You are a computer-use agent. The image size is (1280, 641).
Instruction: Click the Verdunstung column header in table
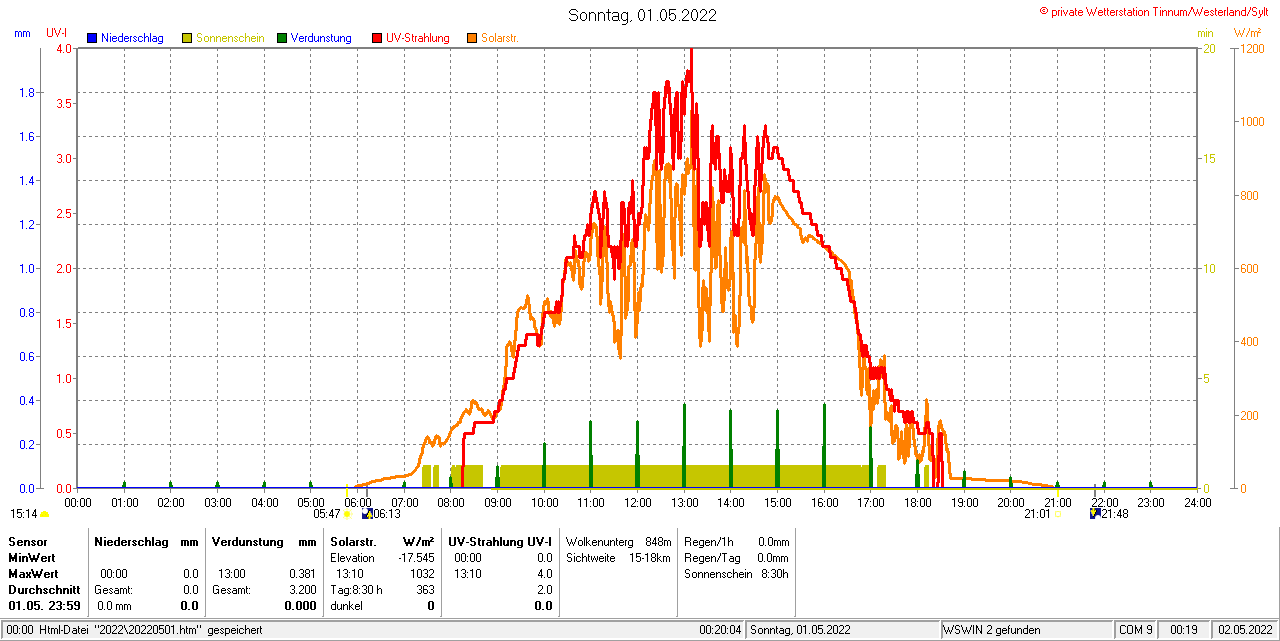point(248,541)
